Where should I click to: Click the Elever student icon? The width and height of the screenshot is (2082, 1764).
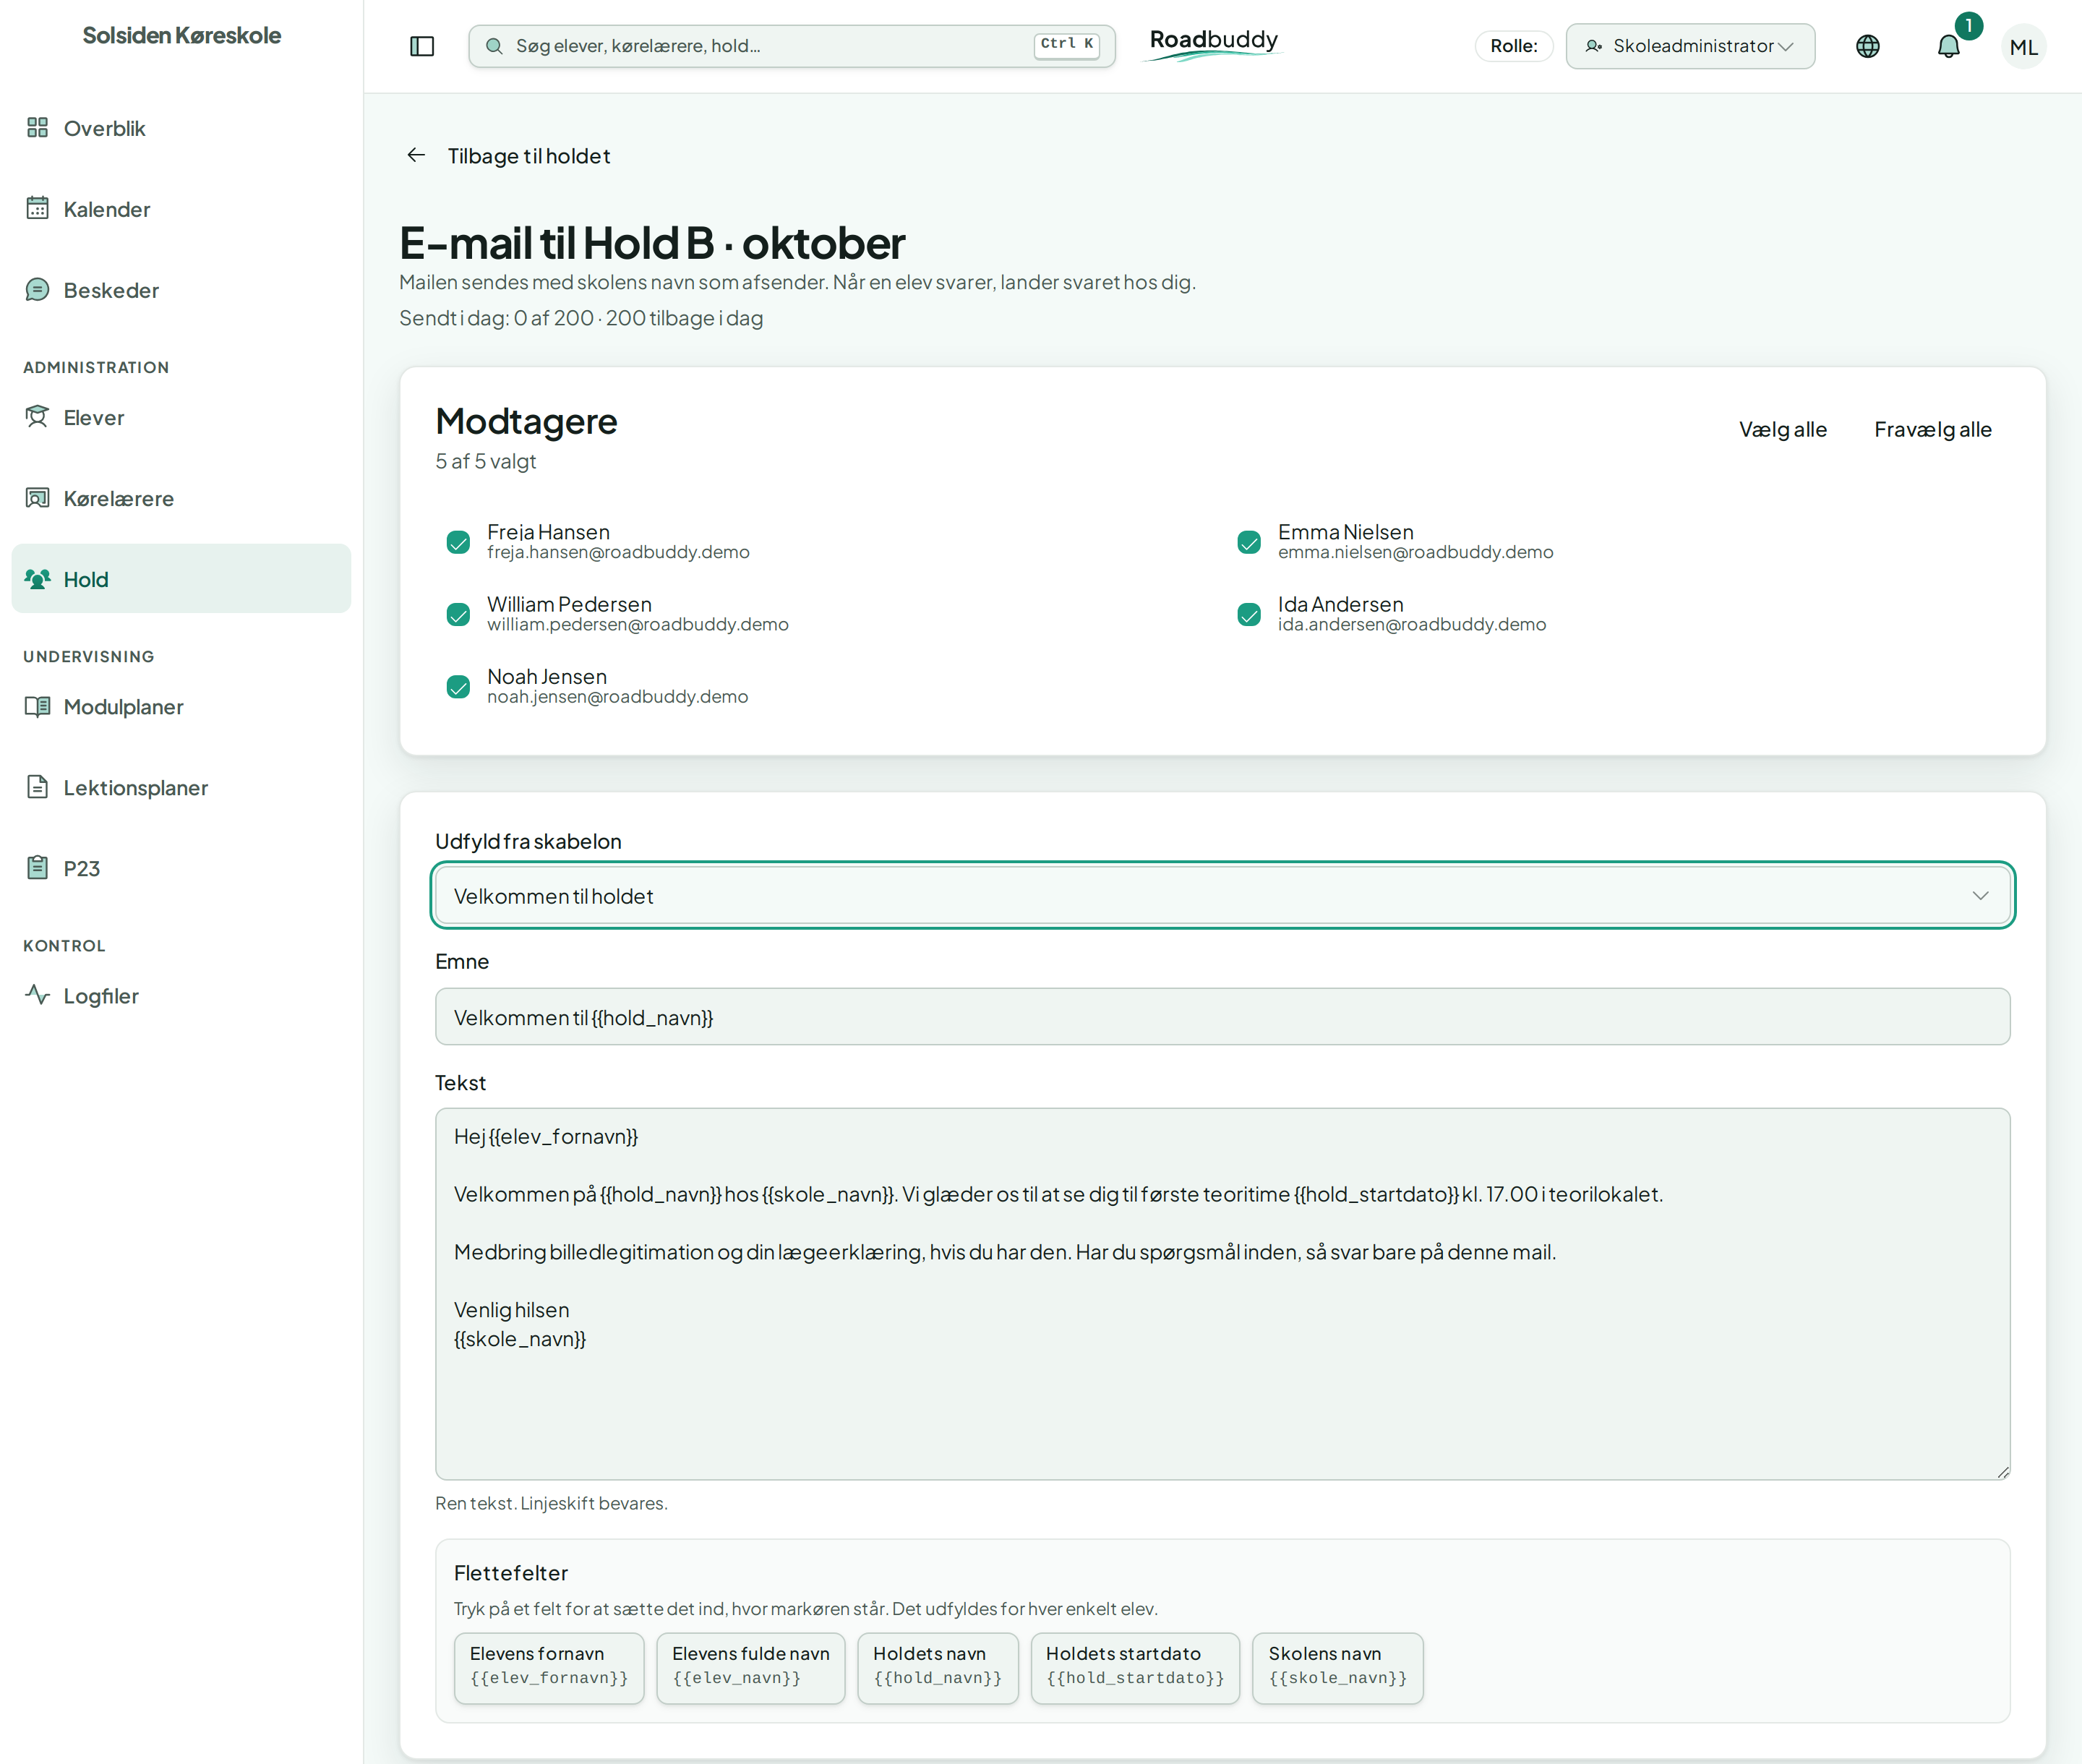pos(38,416)
